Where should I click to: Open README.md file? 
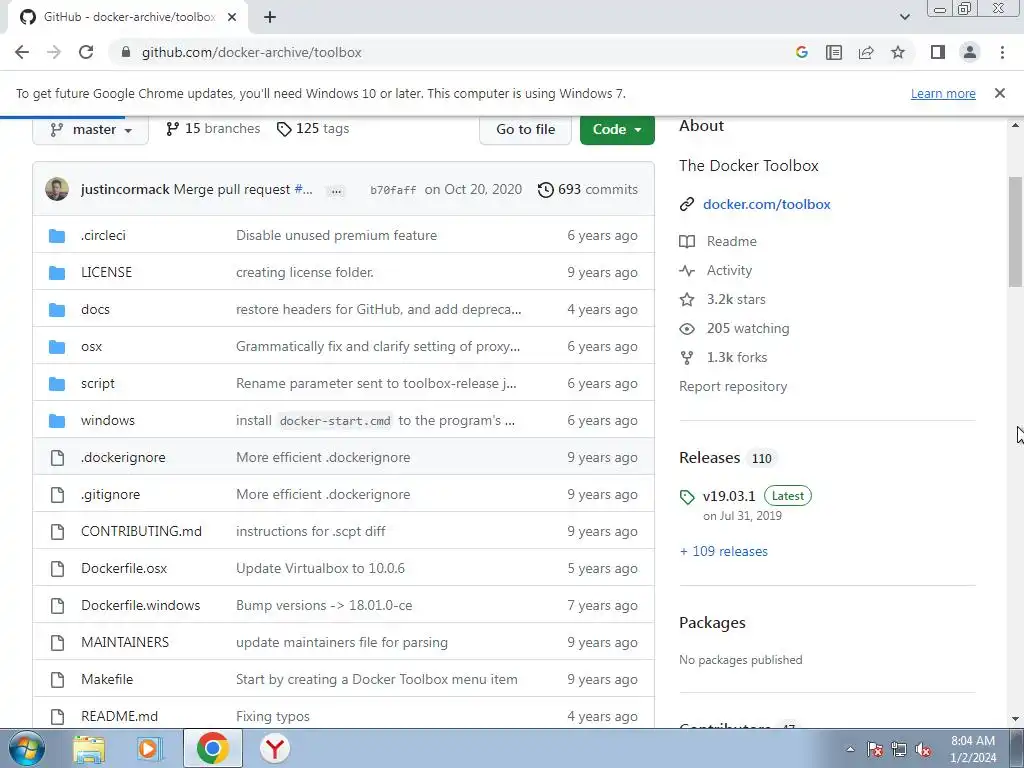pos(120,716)
